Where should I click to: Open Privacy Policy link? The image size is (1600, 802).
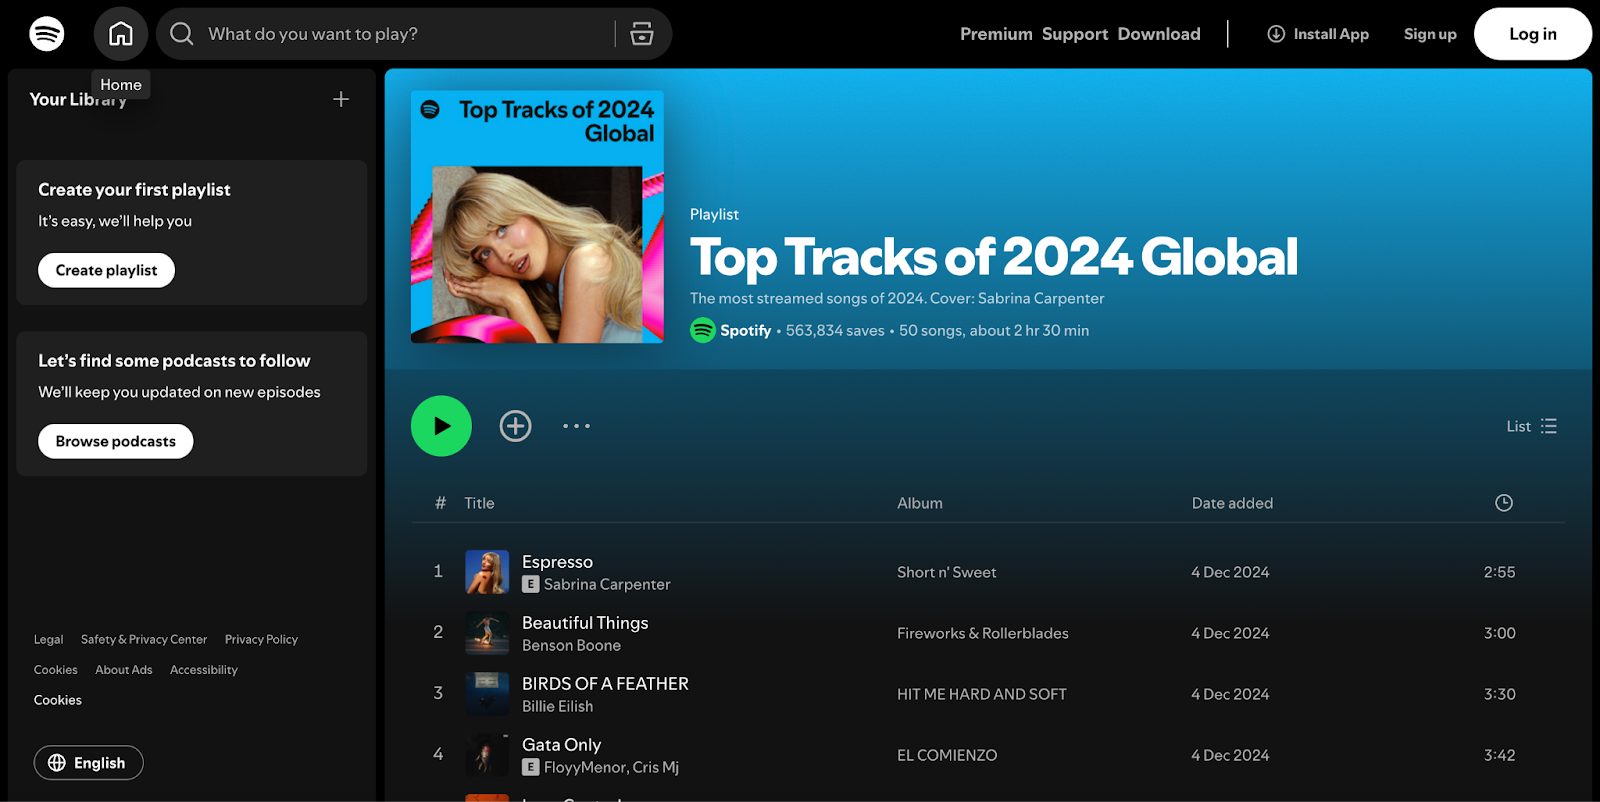261,640
